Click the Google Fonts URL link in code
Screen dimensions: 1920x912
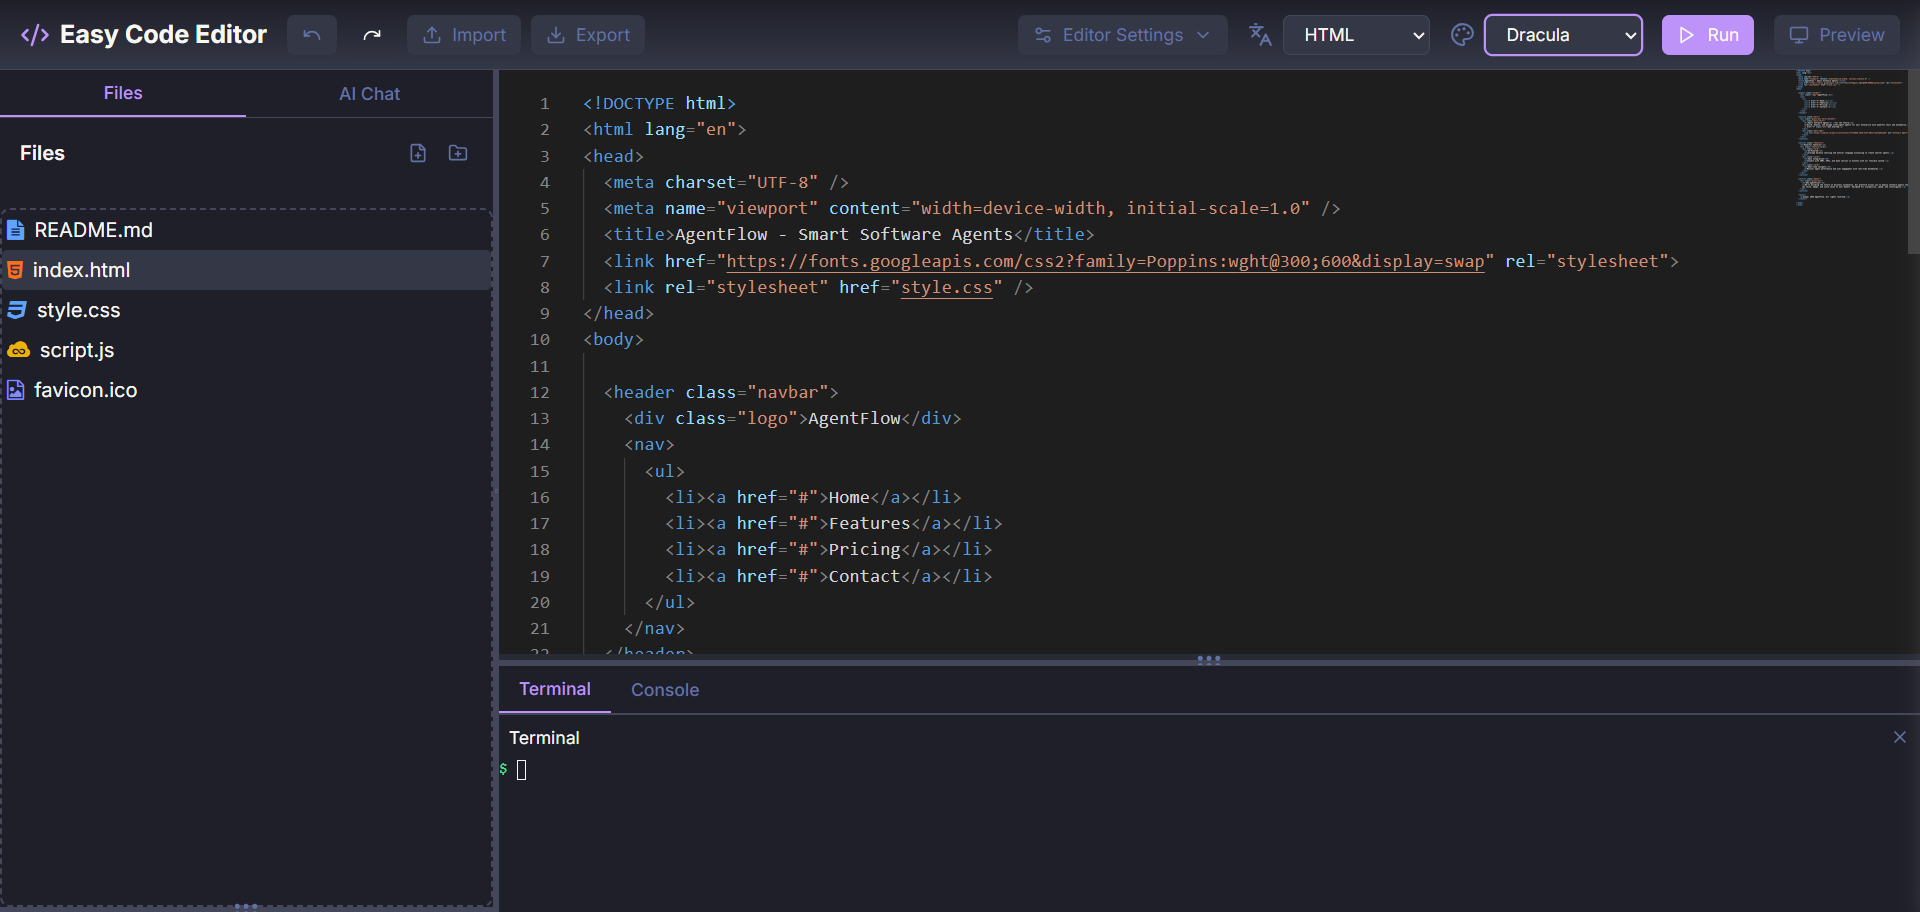[1105, 261]
